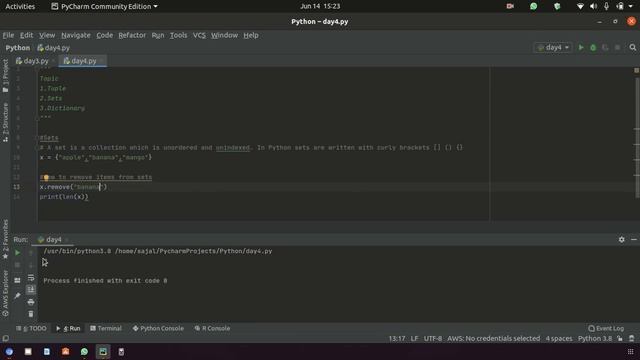The image size is (640, 360).
Task: Click the yellow intention lightbulb on line 12
Action: click(46, 177)
